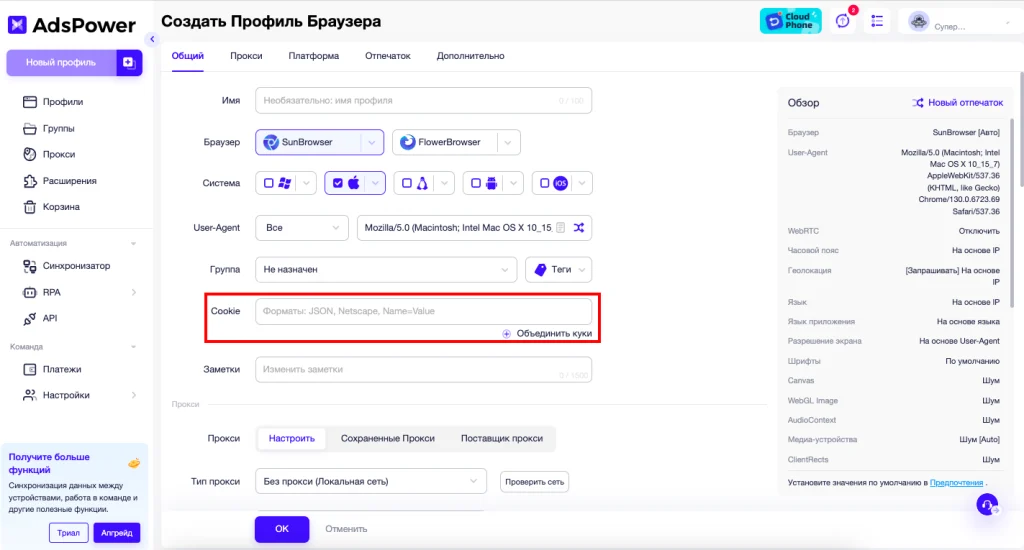This screenshot has width=1024, height=550.
Task: Select the Настроить proxy option
Action: (x=292, y=439)
